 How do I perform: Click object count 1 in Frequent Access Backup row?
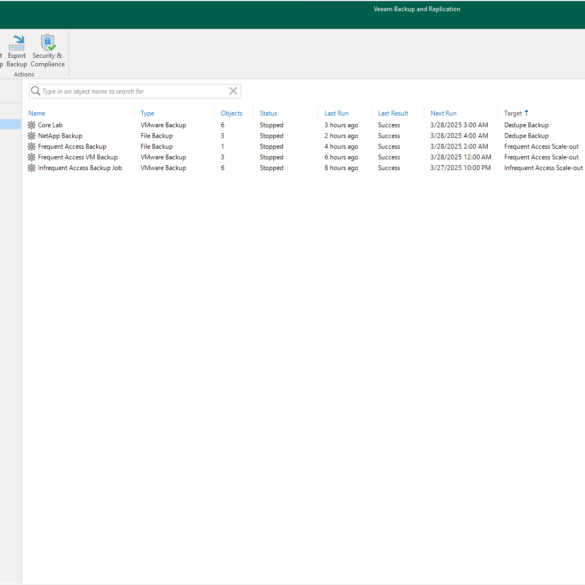click(x=222, y=147)
